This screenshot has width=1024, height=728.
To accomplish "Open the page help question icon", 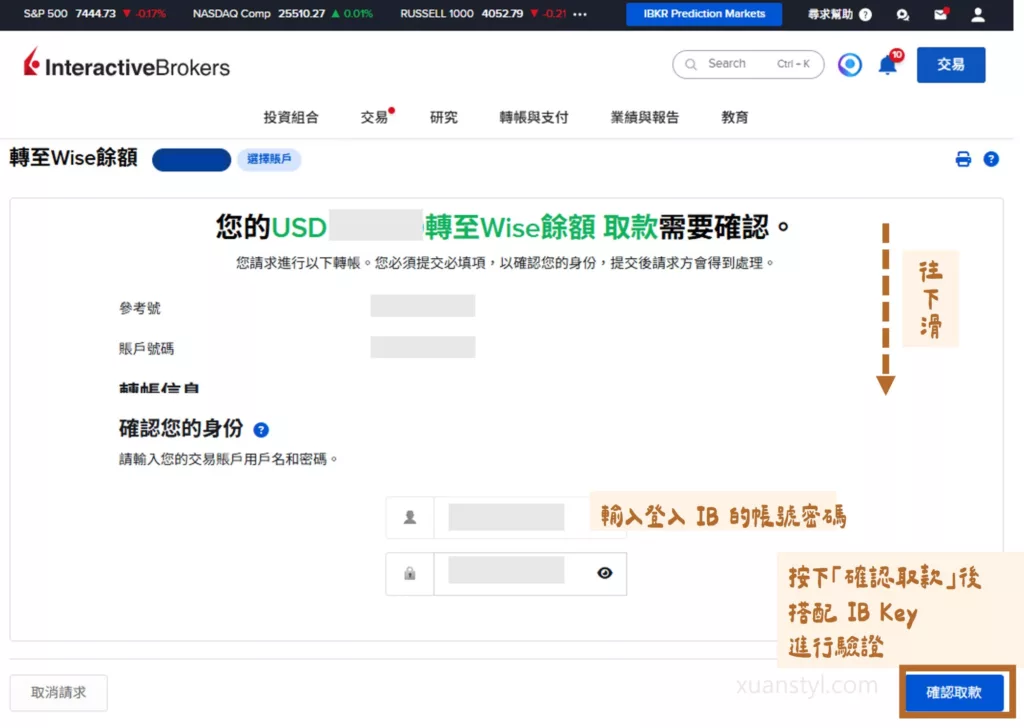I will pos(991,159).
